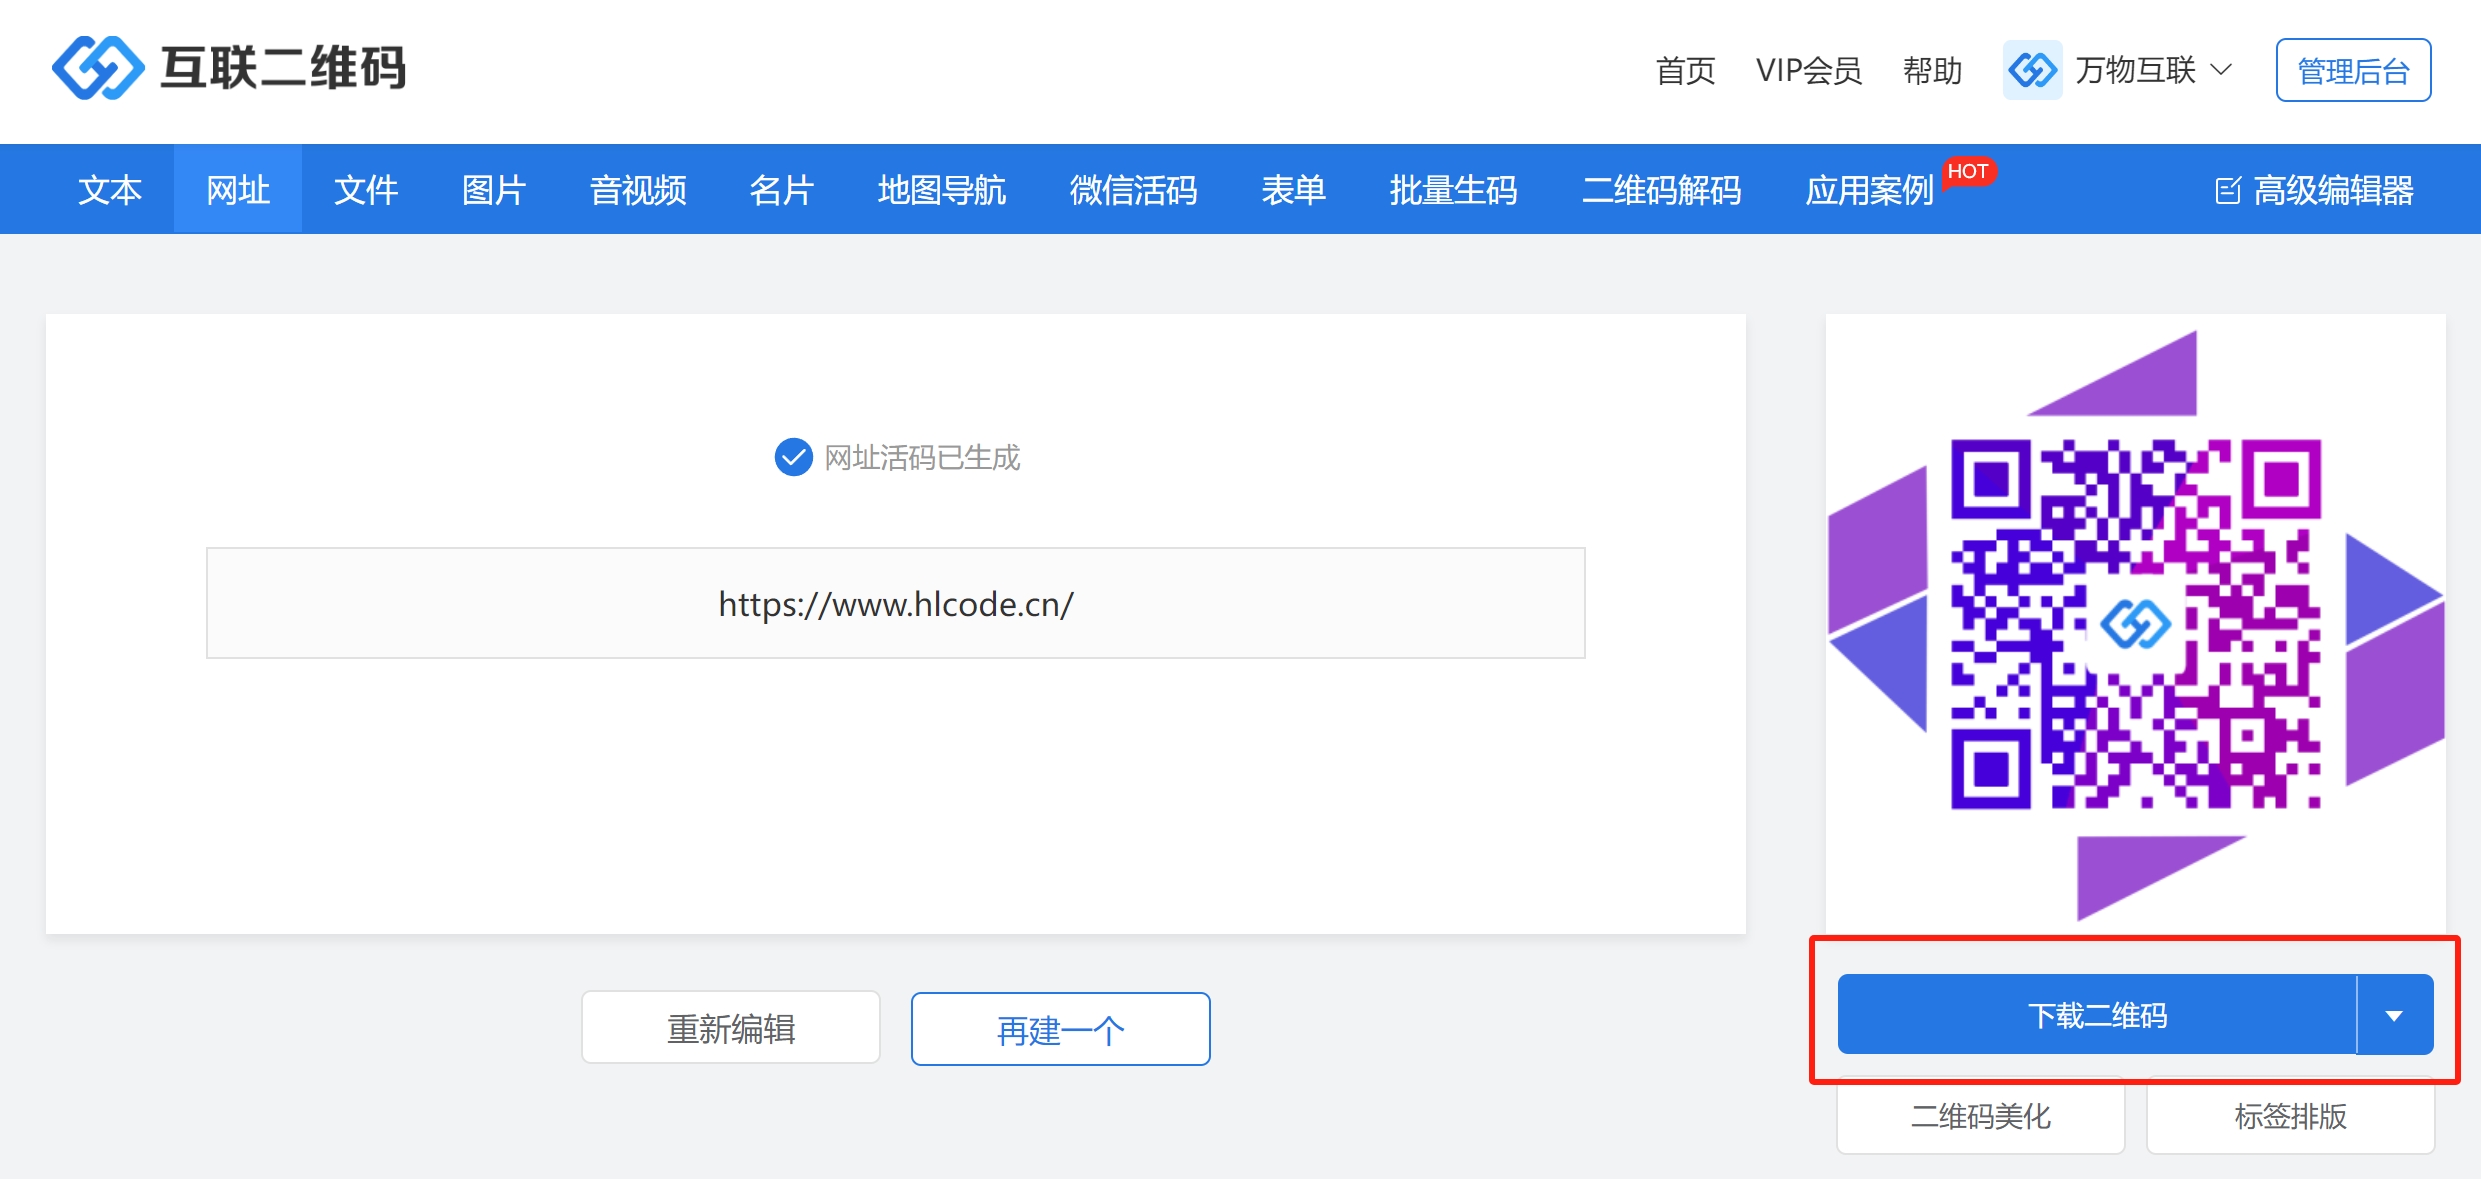
Task: Select the 名片 tab
Action: pos(782,189)
